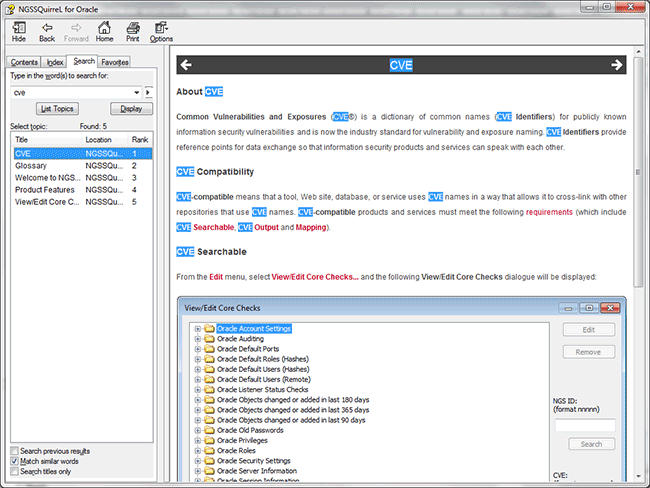Select Oracle Objects changed in last 90 days
Viewport: 650px width, 488px height.
(x=291, y=420)
